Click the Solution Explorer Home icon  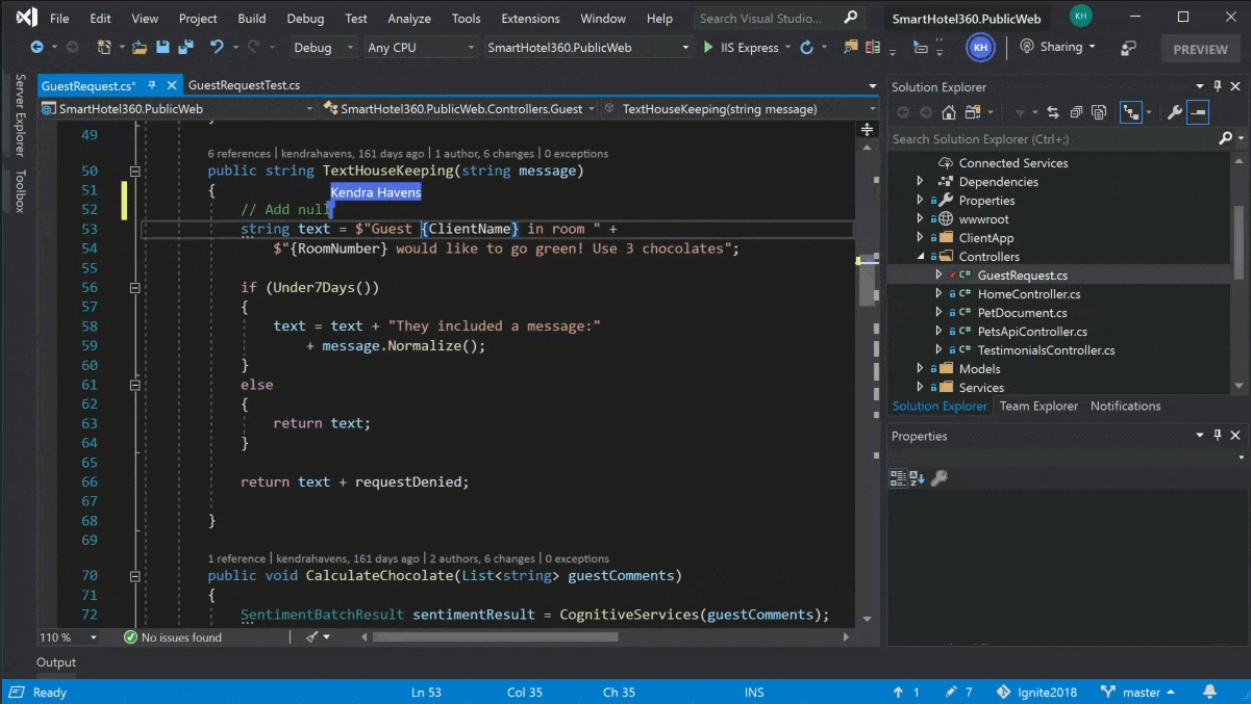(948, 113)
